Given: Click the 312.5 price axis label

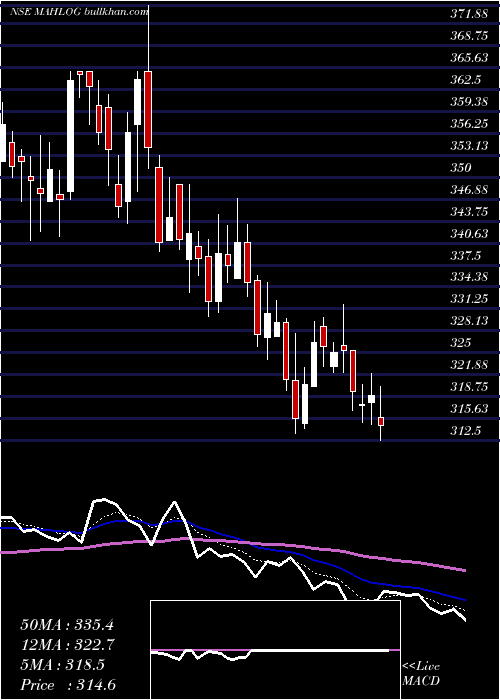Looking at the screenshot, I should coord(466,431).
